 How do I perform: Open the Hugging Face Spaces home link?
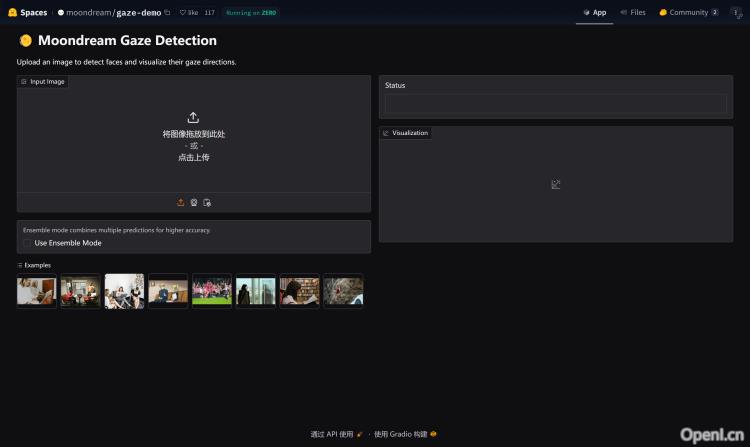pyautogui.click(x=28, y=12)
